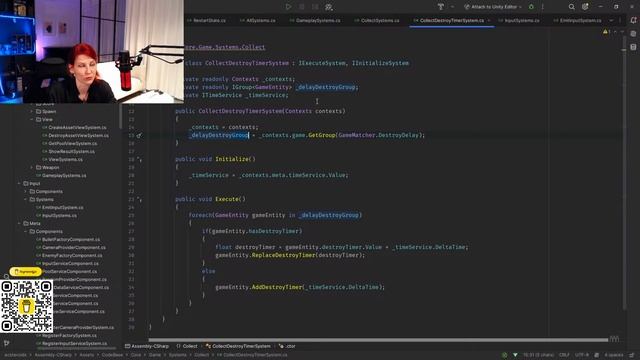640x360 pixels.
Task: Switch to InputSystems.cs tab
Action: [519, 20]
